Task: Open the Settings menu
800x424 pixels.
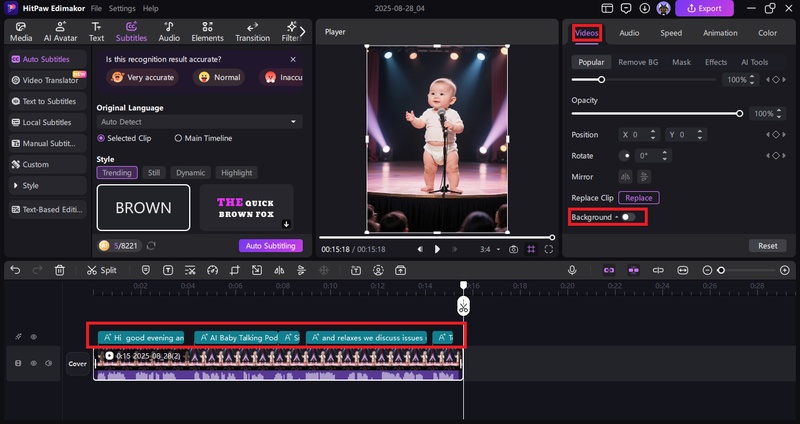Action: 122,9
